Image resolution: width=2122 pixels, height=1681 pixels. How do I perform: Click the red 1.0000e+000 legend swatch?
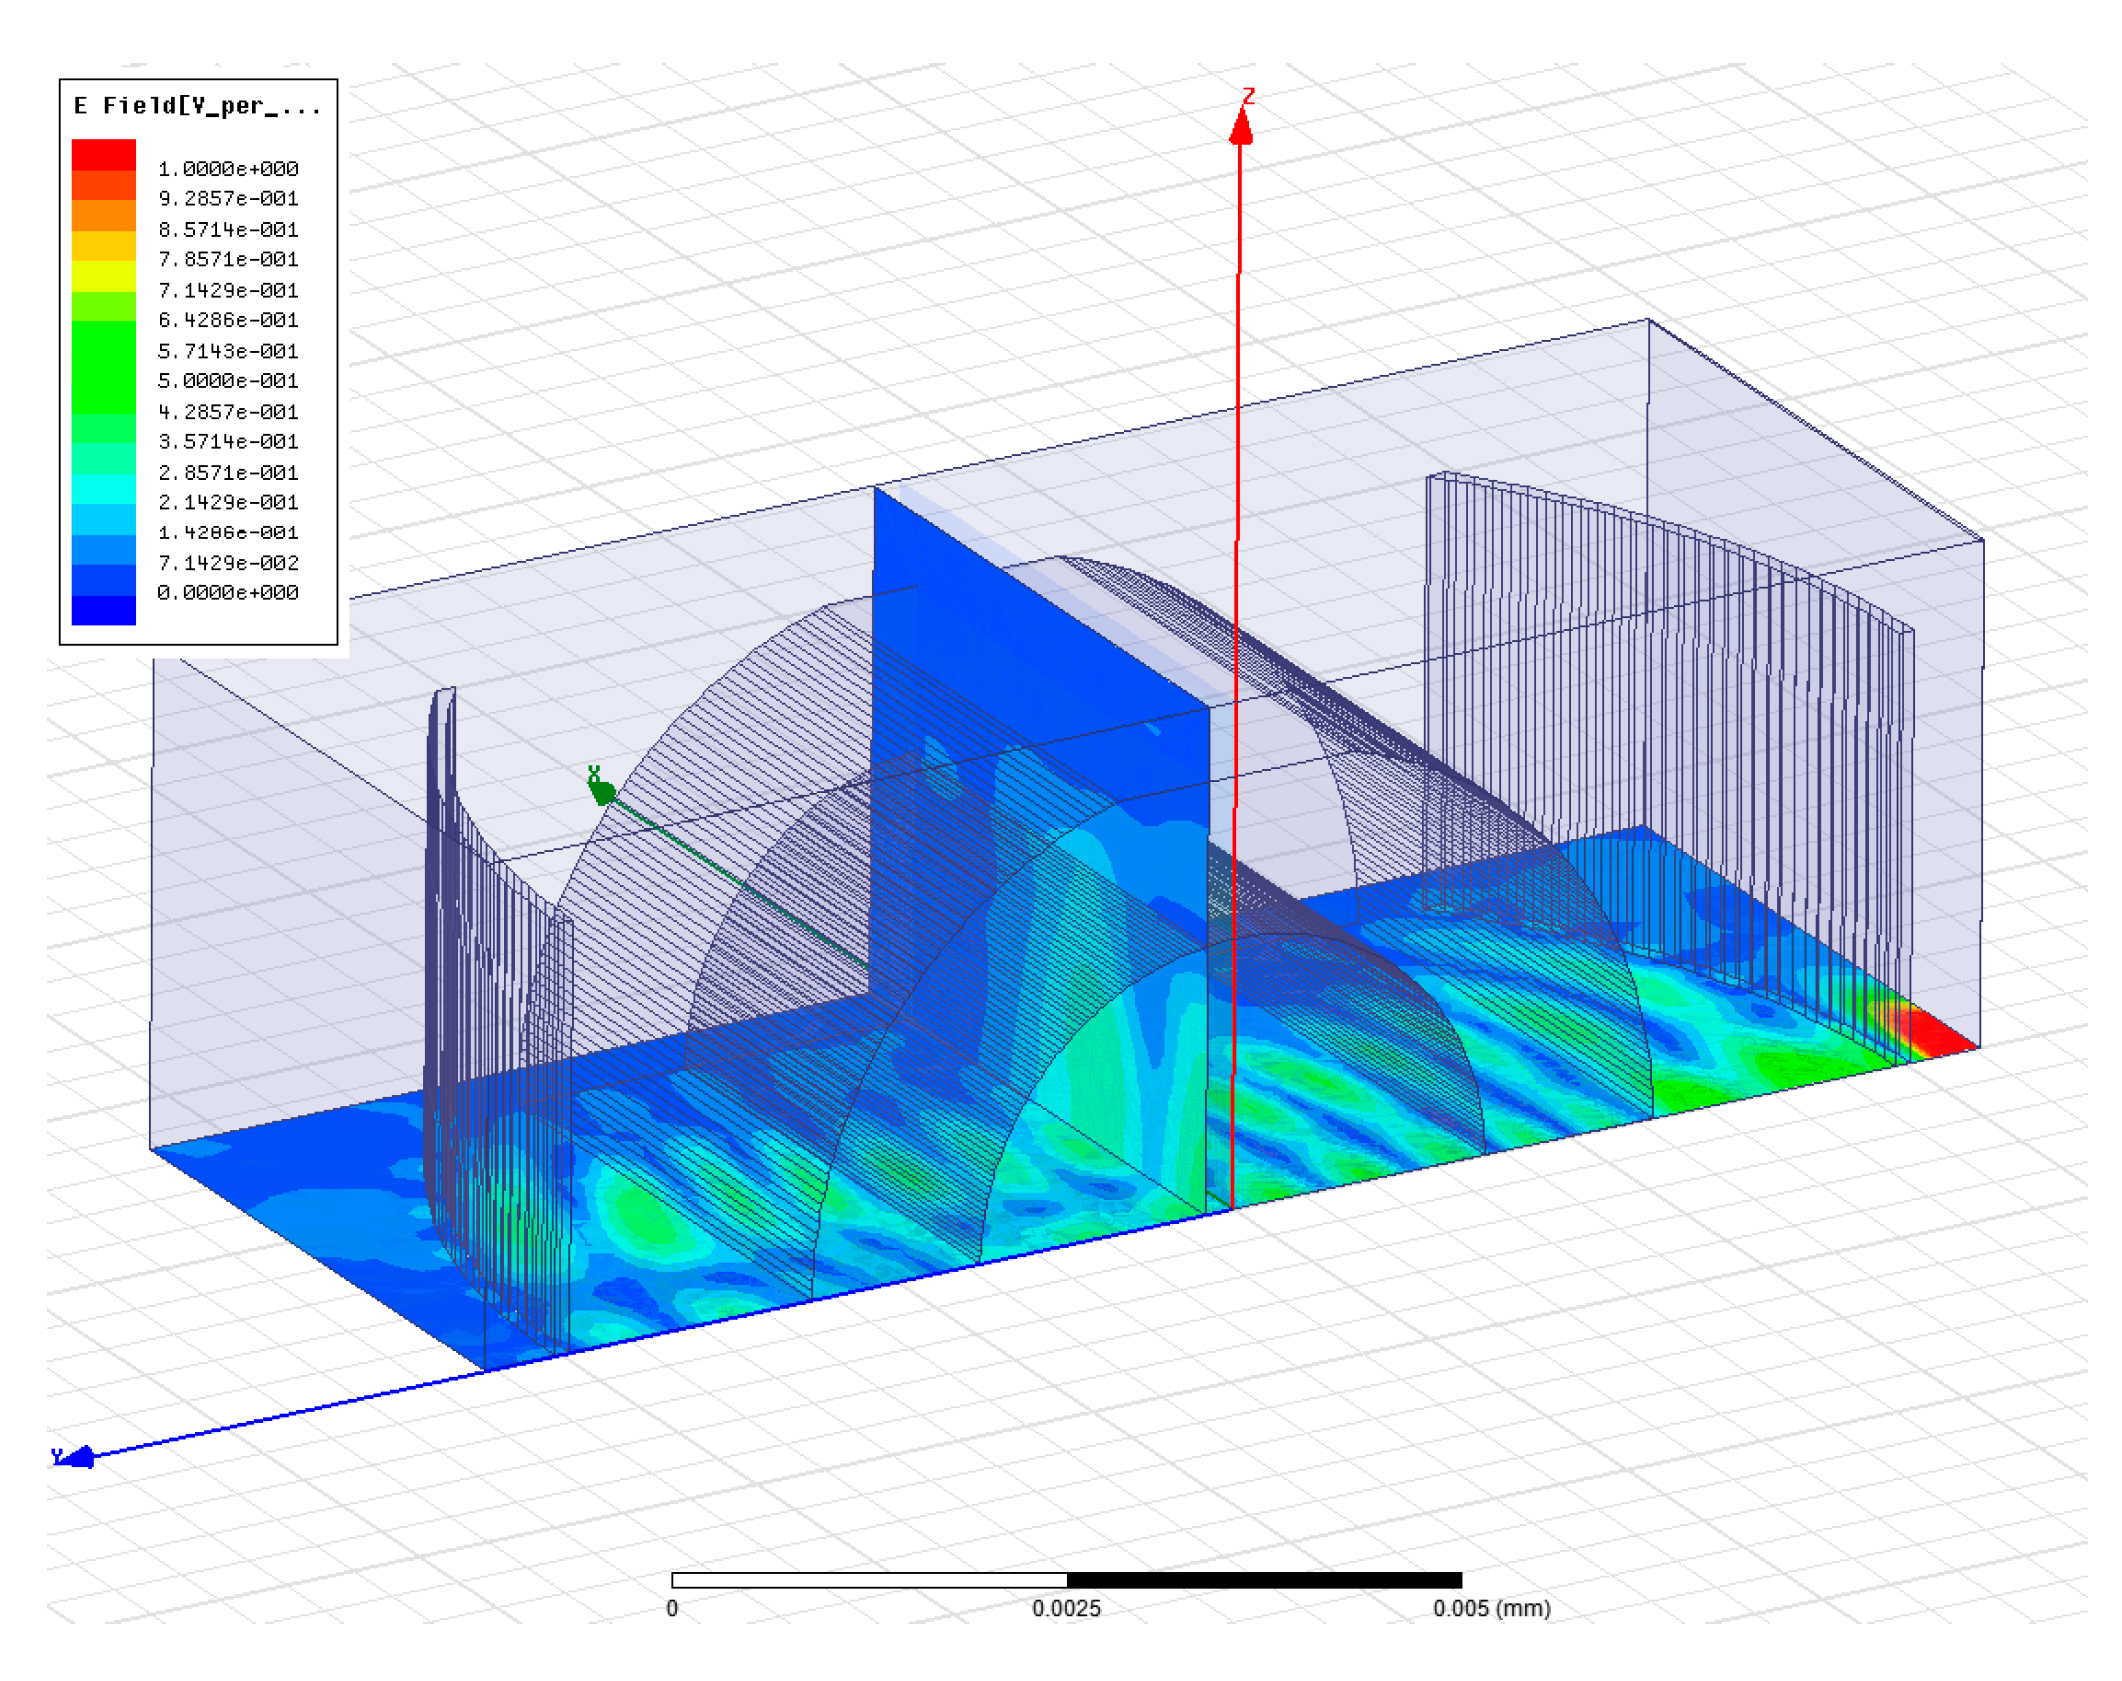(104, 155)
